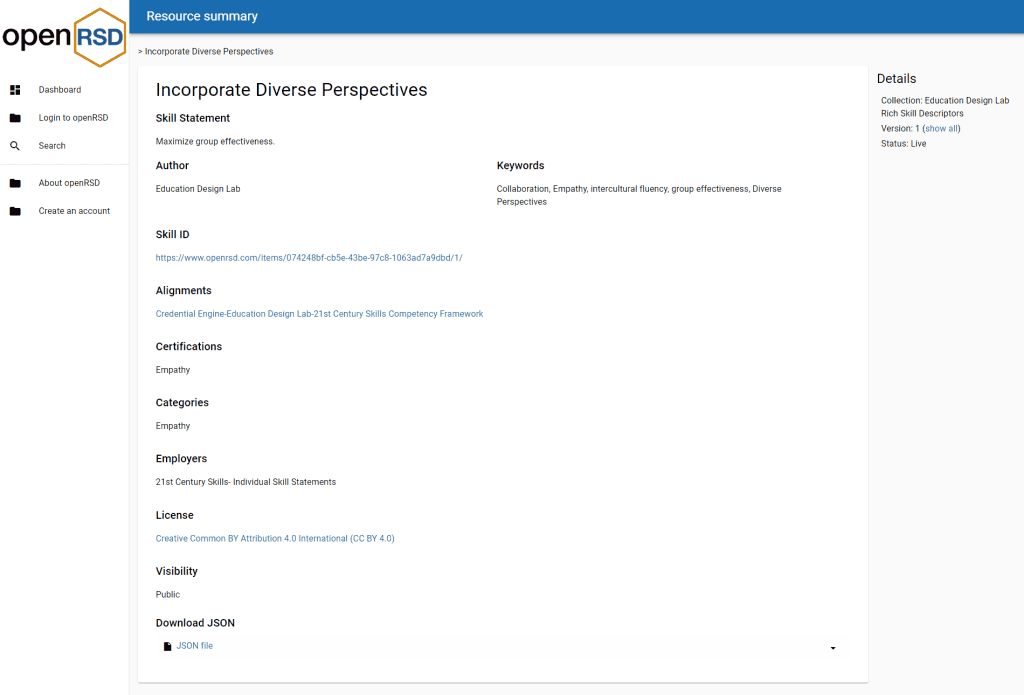This screenshot has width=1024, height=695.
Task: Click the keywords list starting with Collaboration
Action: click(639, 195)
